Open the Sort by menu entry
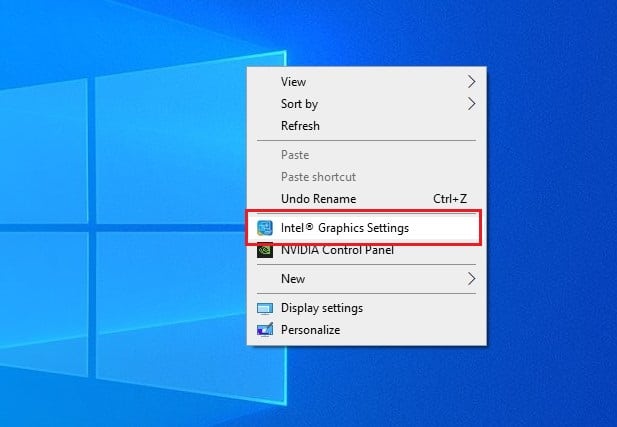The height and width of the screenshot is (427, 617). (x=366, y=104)
